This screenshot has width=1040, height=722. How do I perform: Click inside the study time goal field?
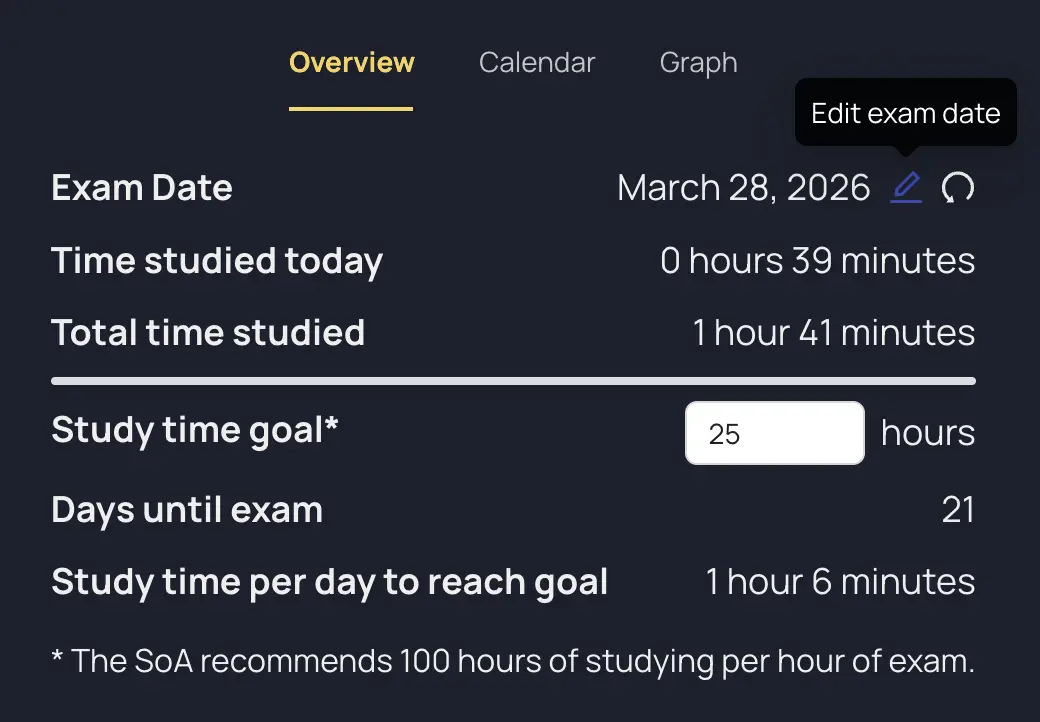click(x=775, y=432)
